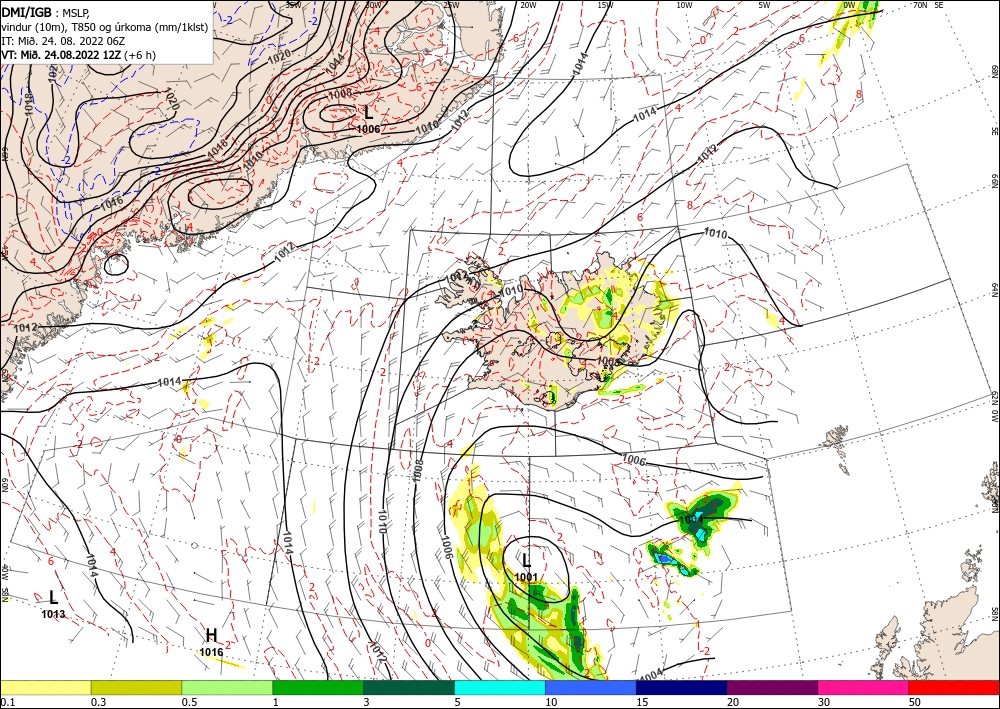
Task: Click the '0.1' value on the legend scale
Action: 7,701
